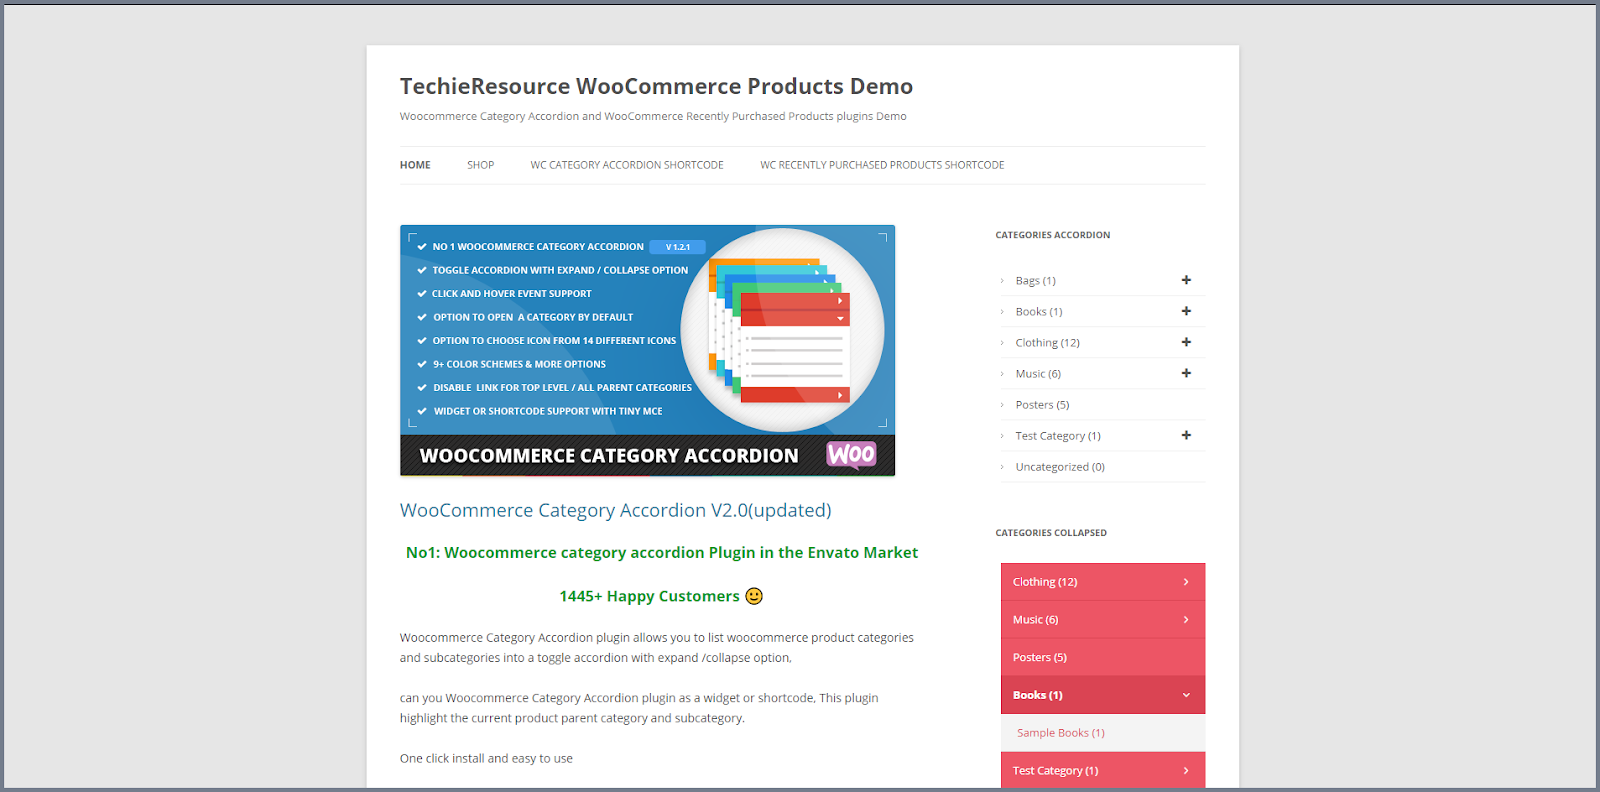Select red Music (6) category label
Image resolution: width=1600 pixels, height=792 pixels.
click(x=1035, y=620)
